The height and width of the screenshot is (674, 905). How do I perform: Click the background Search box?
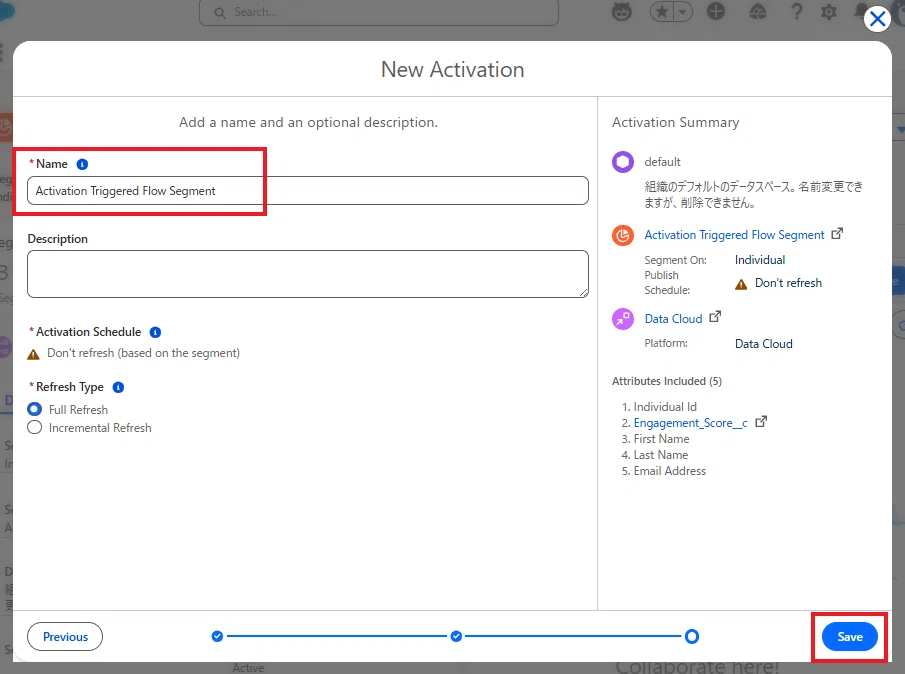tap(379, 12)
